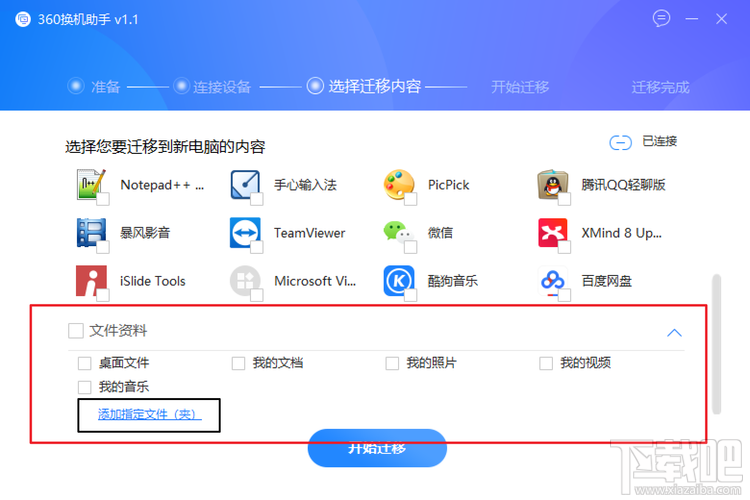Collapse the 文件资料 section chevron

[674, 333]
